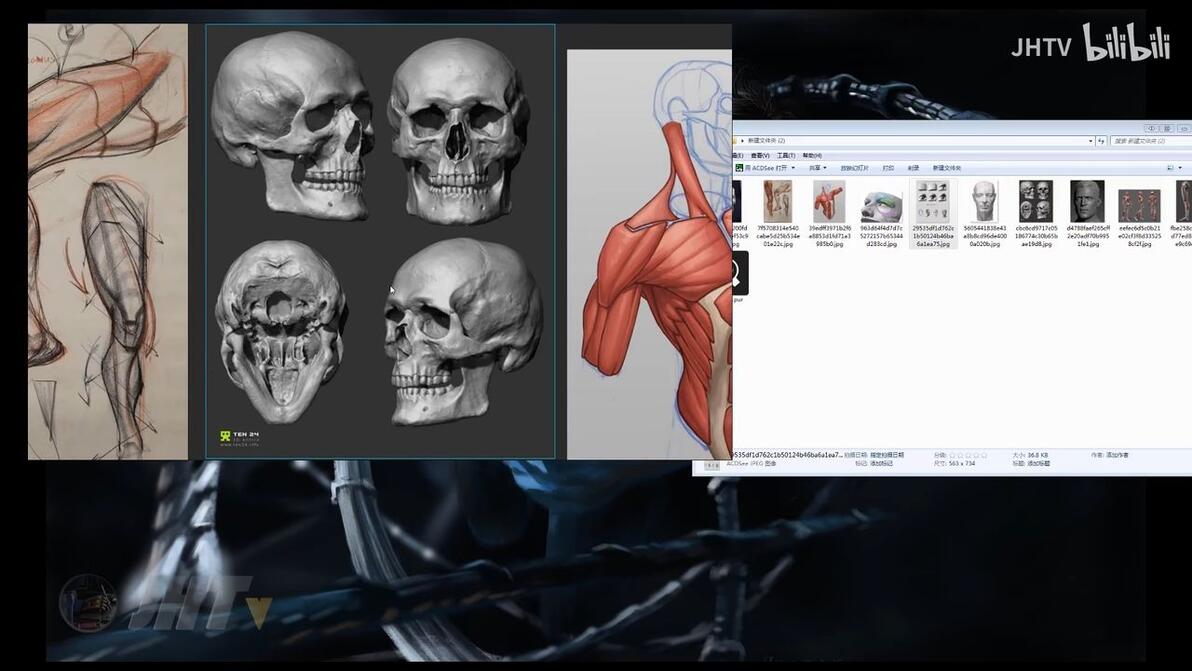Click the search 新建文件夹 (2) input field
Screen dimensions: 1192x671
click(x=1151, y=141)
